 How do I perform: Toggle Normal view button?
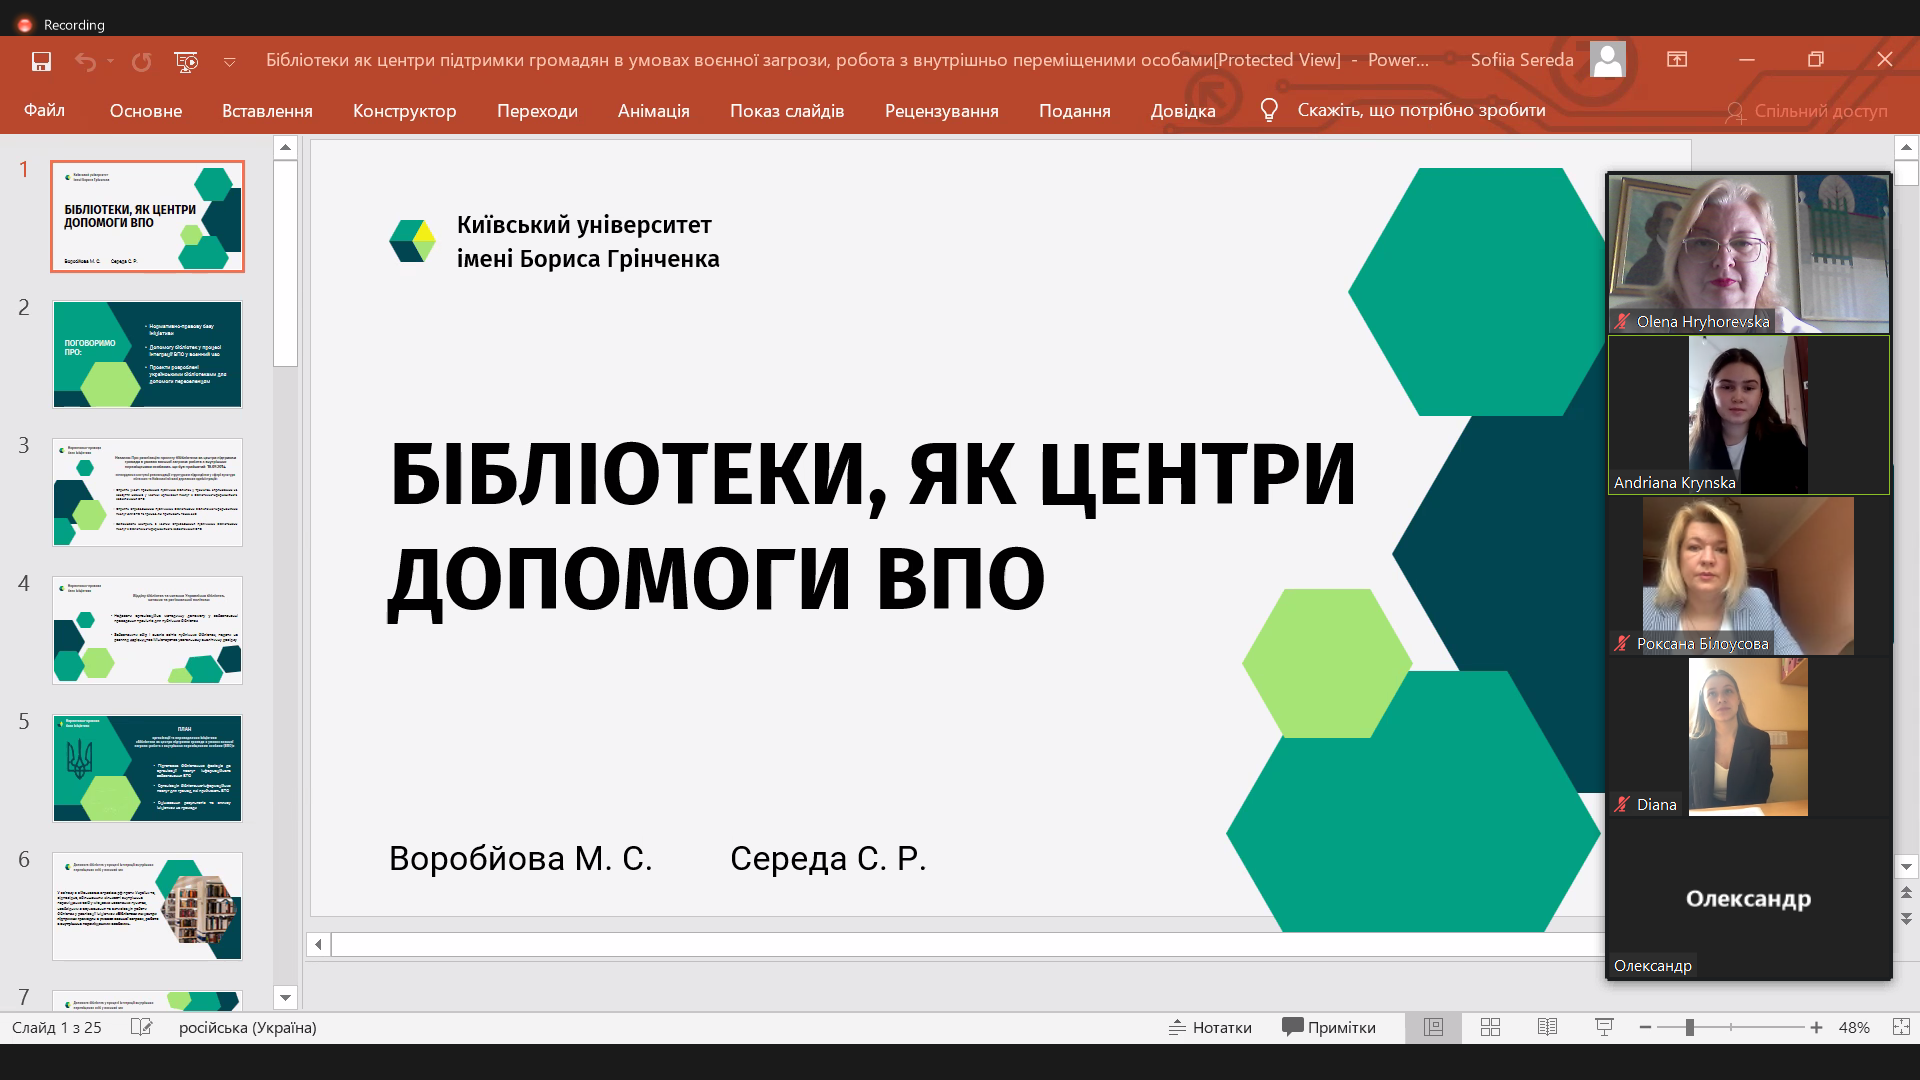[x=1433, y=1027]
